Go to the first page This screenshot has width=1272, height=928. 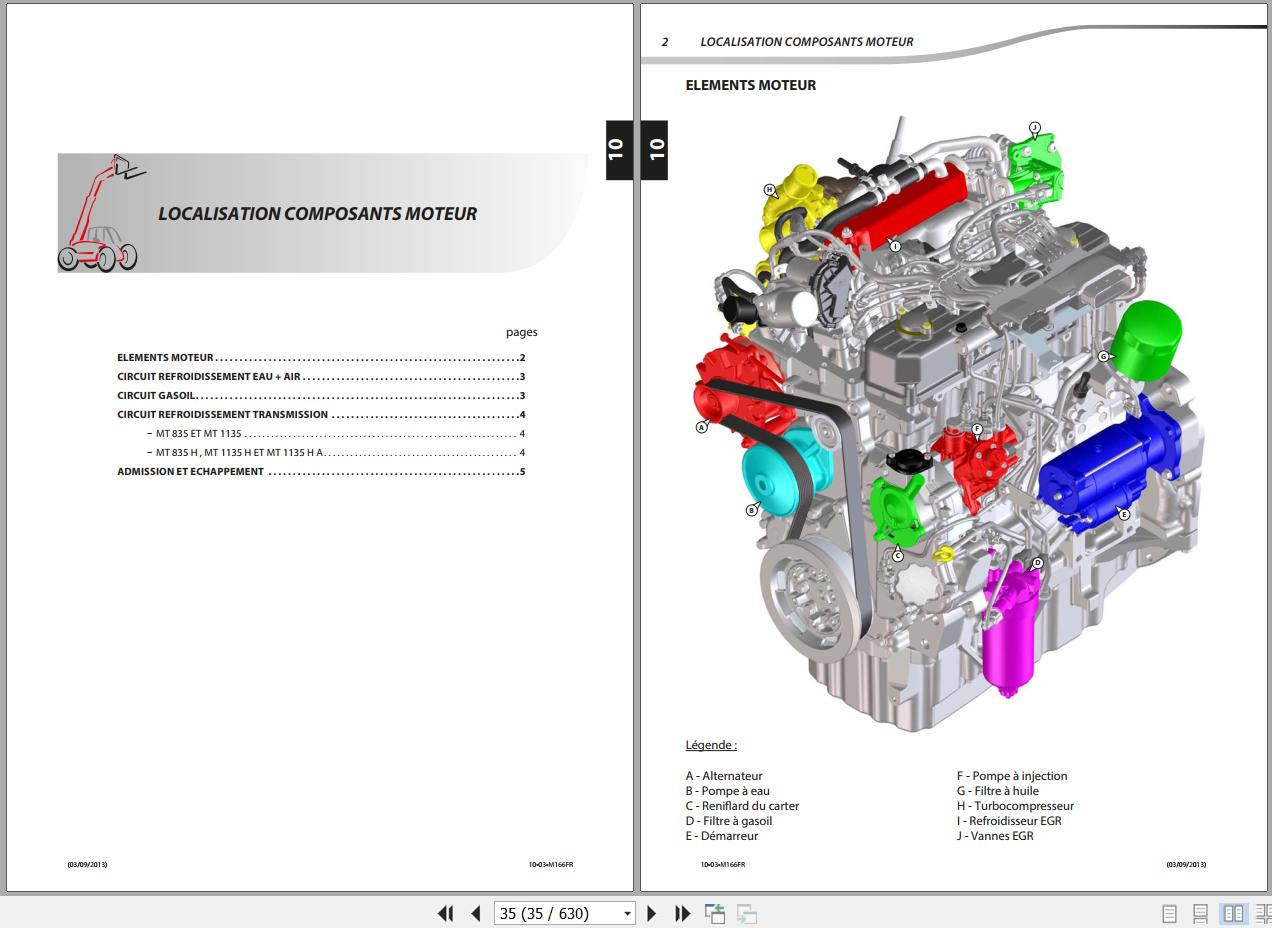(446, 913)
